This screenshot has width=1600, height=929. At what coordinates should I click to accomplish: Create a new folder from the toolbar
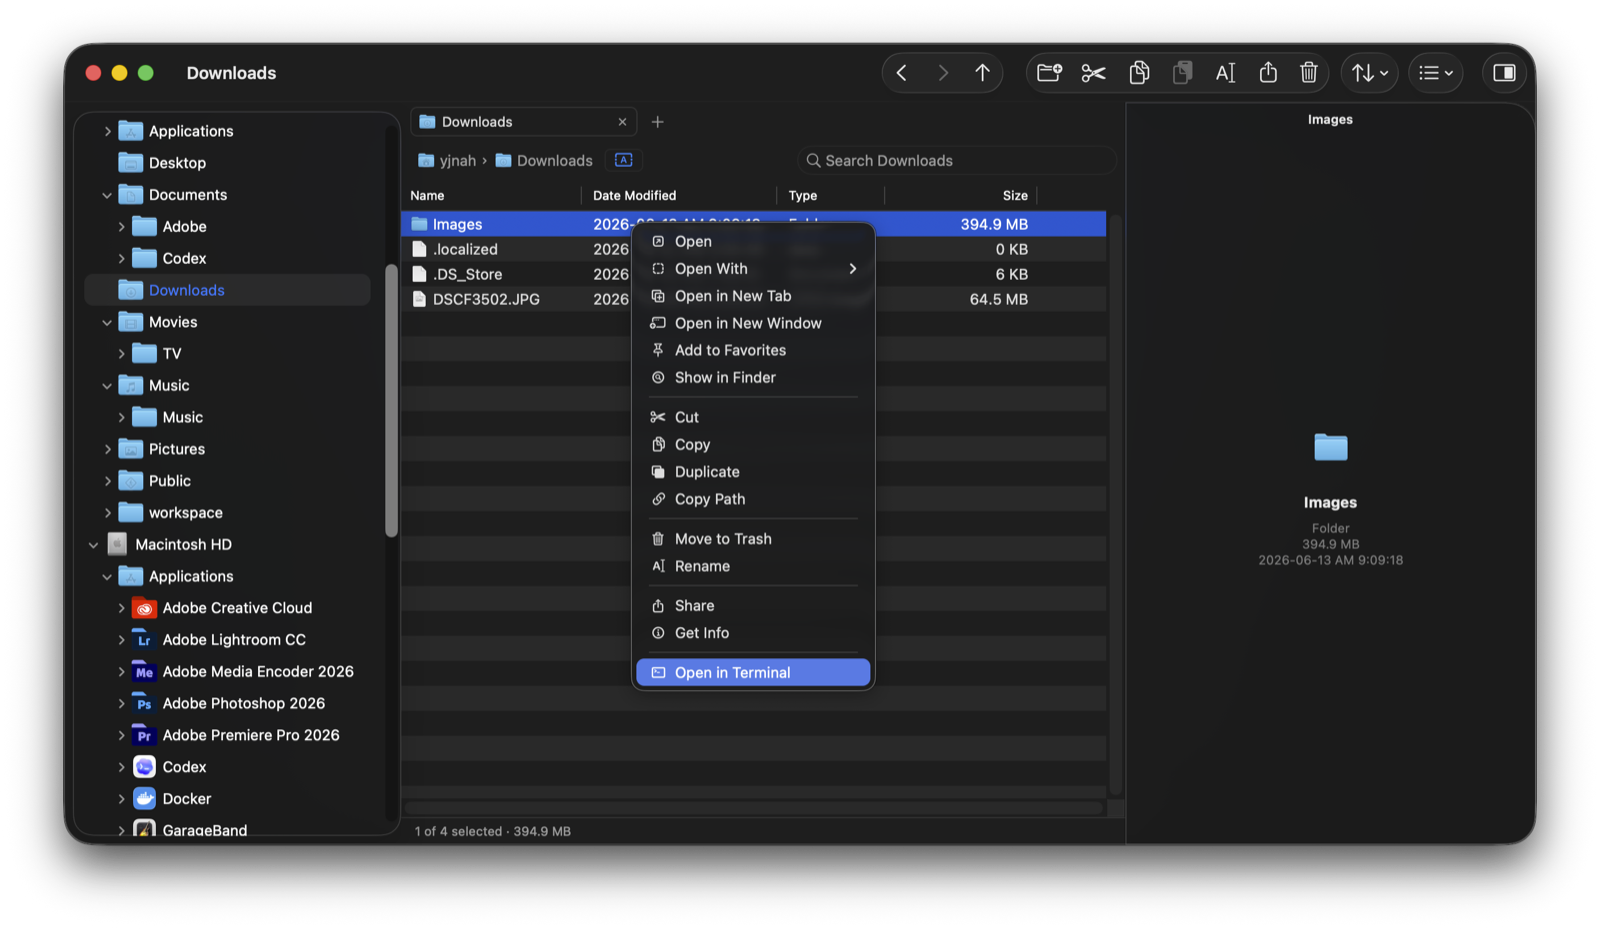click(1049, 73)
